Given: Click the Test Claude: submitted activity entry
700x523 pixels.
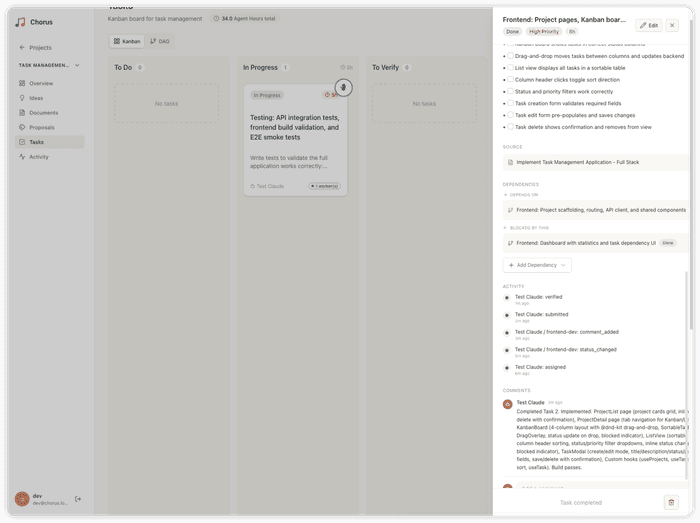Looking at the screenshot, I should [542, 315].
